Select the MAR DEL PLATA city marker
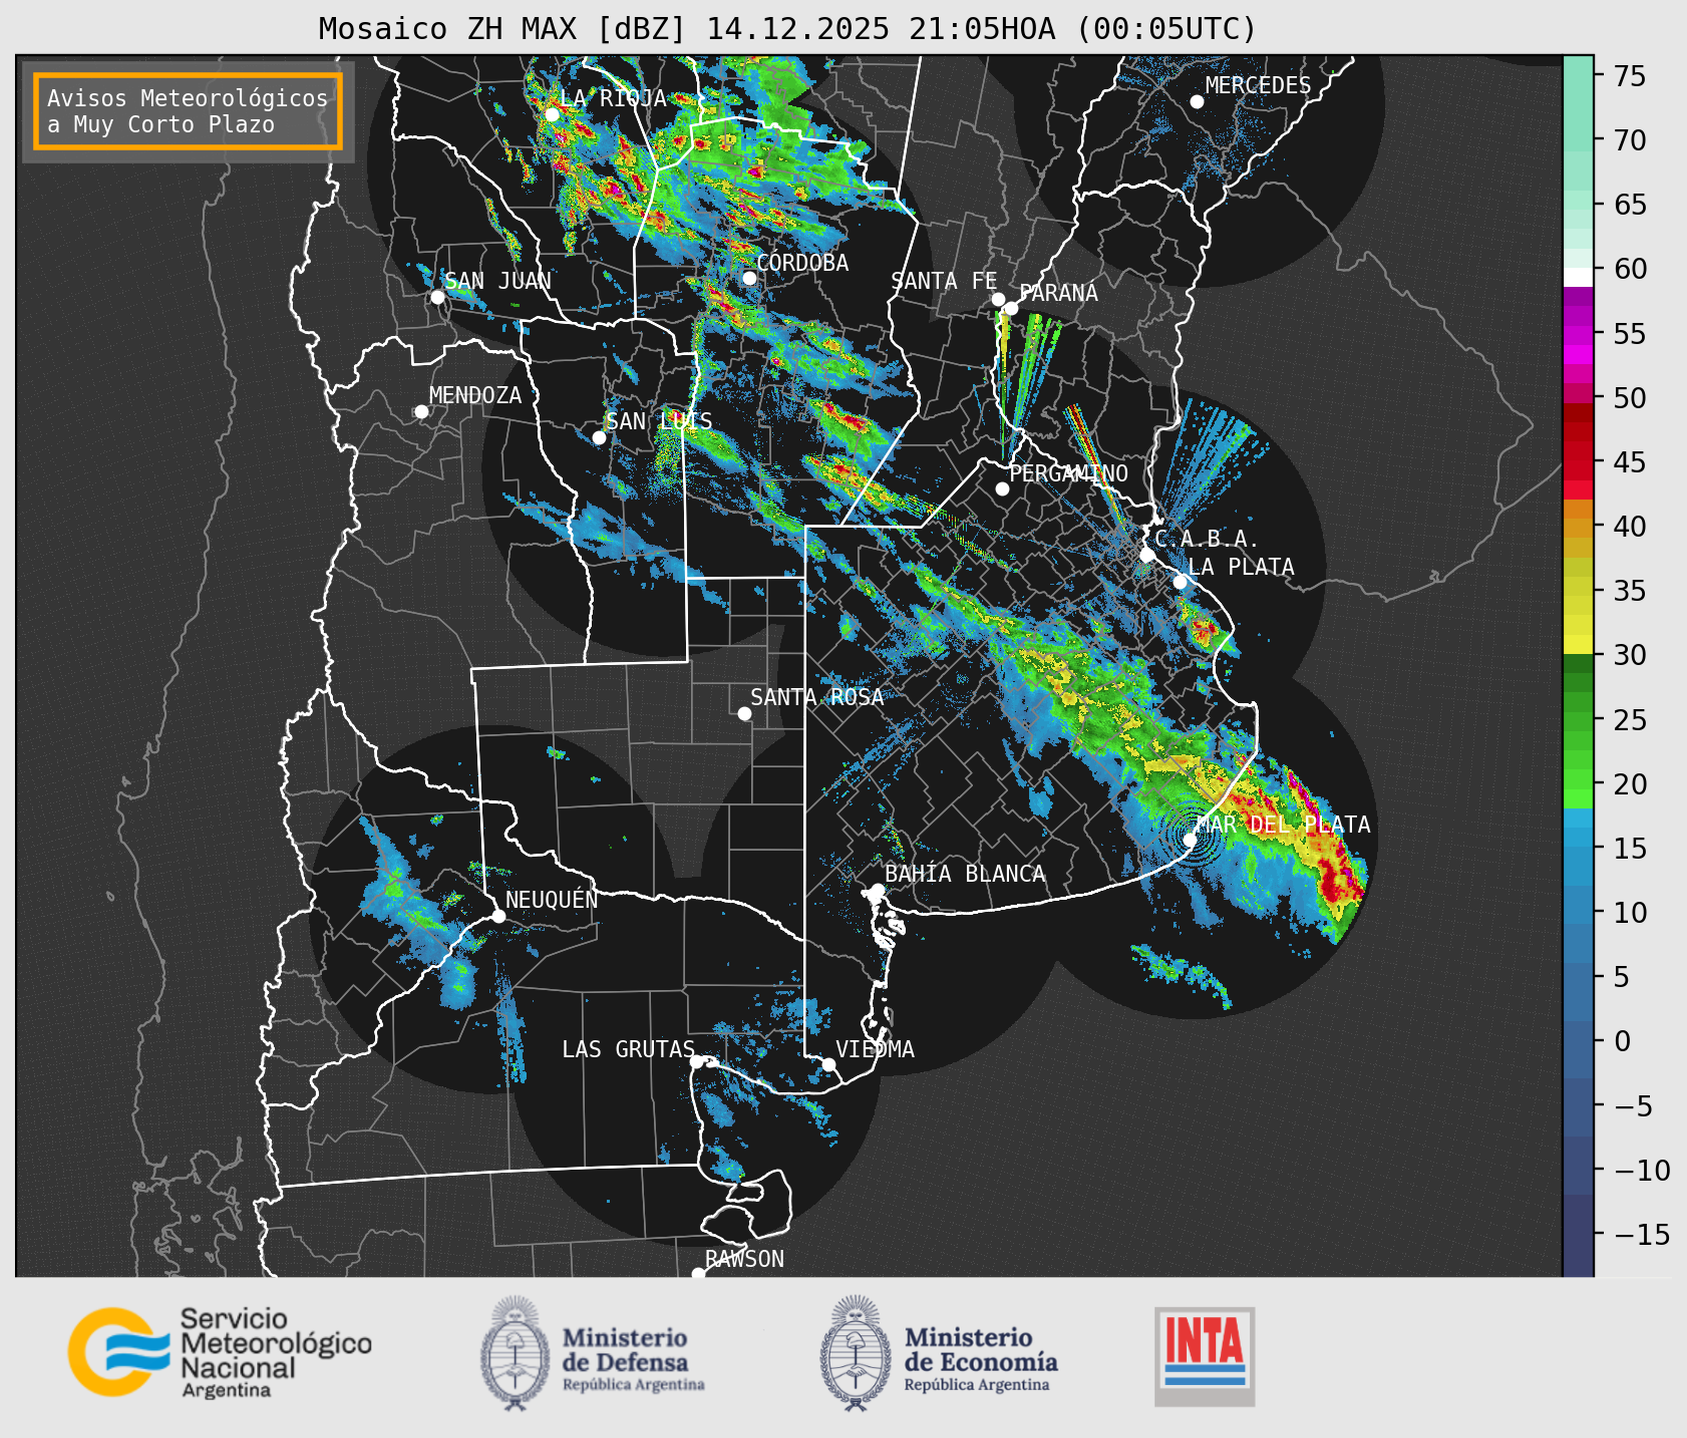This screenshot has height=1438, width=1687. coord(1190,840)
